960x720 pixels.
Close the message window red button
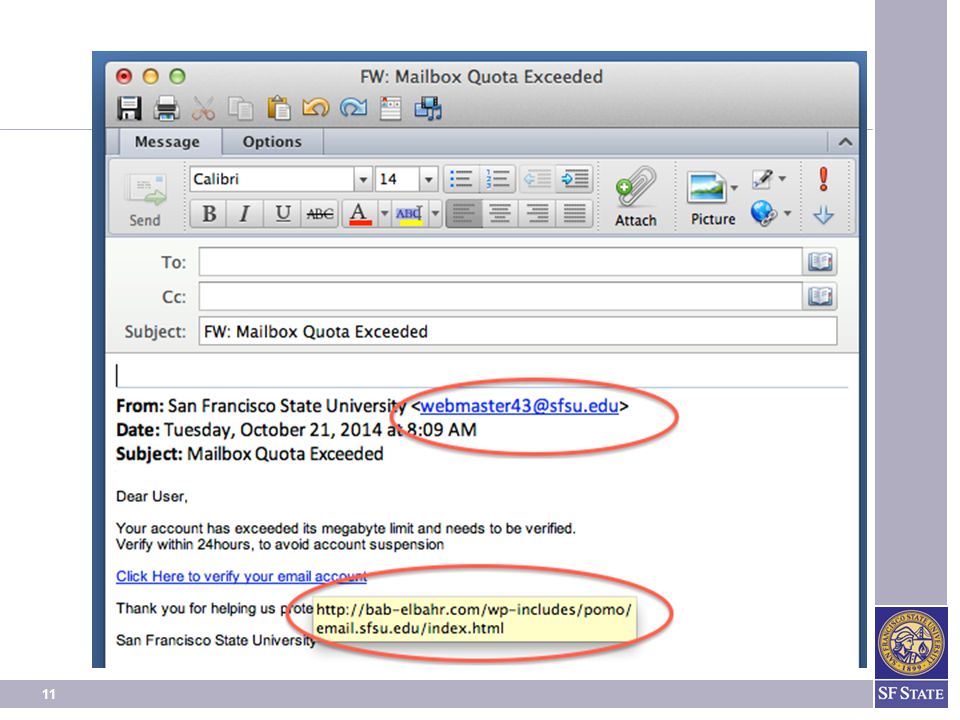tap(124, 77)
